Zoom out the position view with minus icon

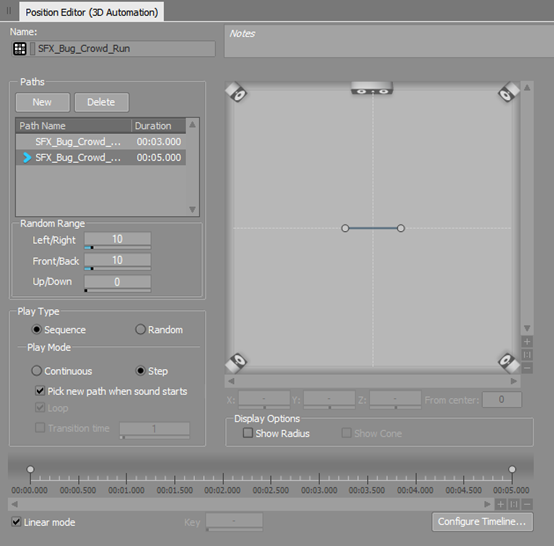(527, 368)
